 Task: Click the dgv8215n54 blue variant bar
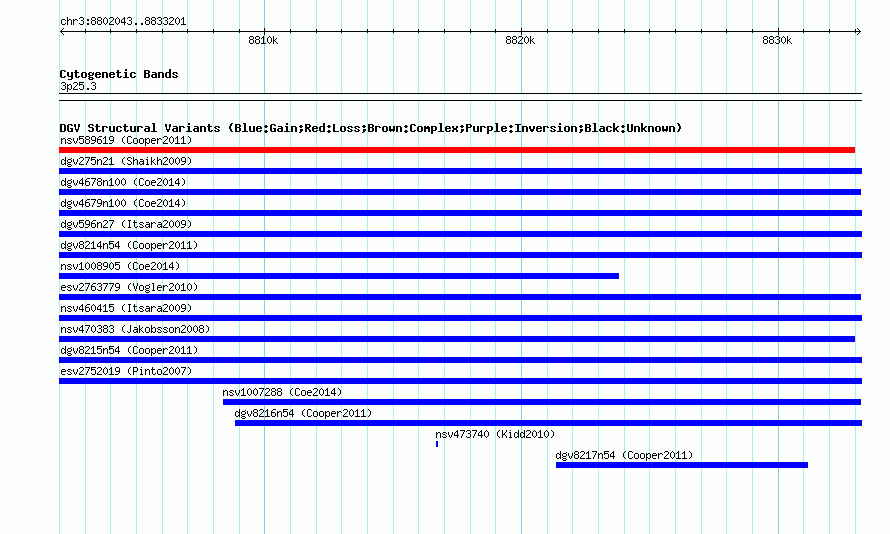pyautogui.click(x=460, y=360)
